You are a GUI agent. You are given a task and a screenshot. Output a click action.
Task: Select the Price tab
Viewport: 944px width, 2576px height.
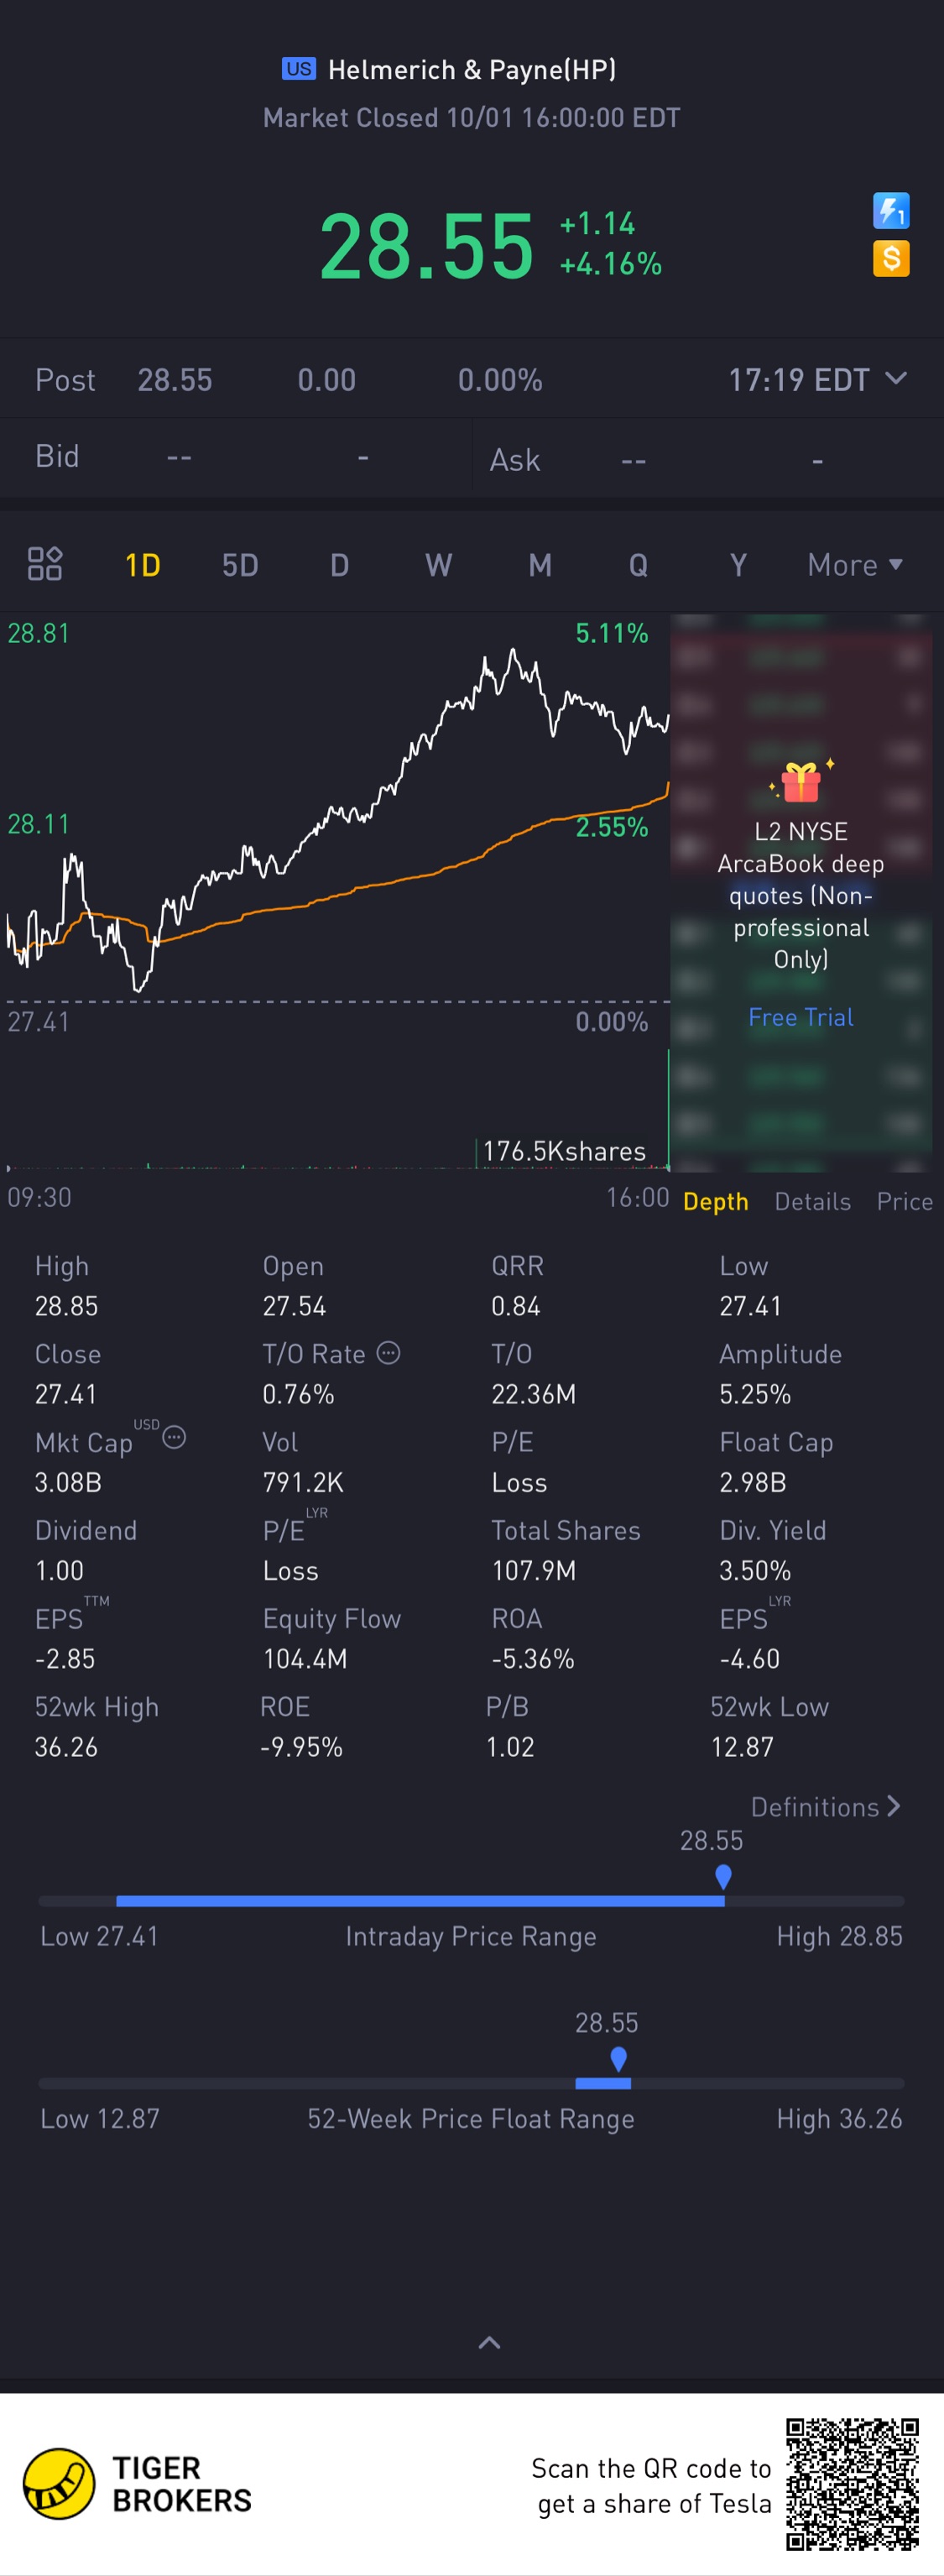904,1201
